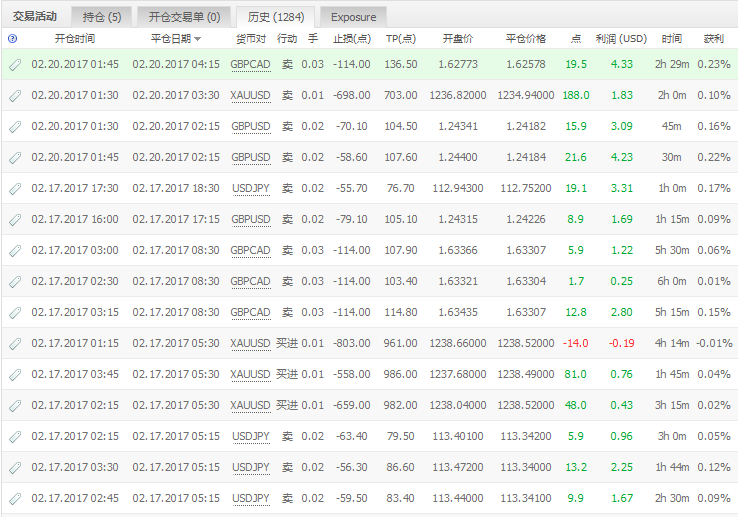Select close date 02.20.2017 04:15
The width and height of the screenshot is (738, 517).
coord(176,65)
